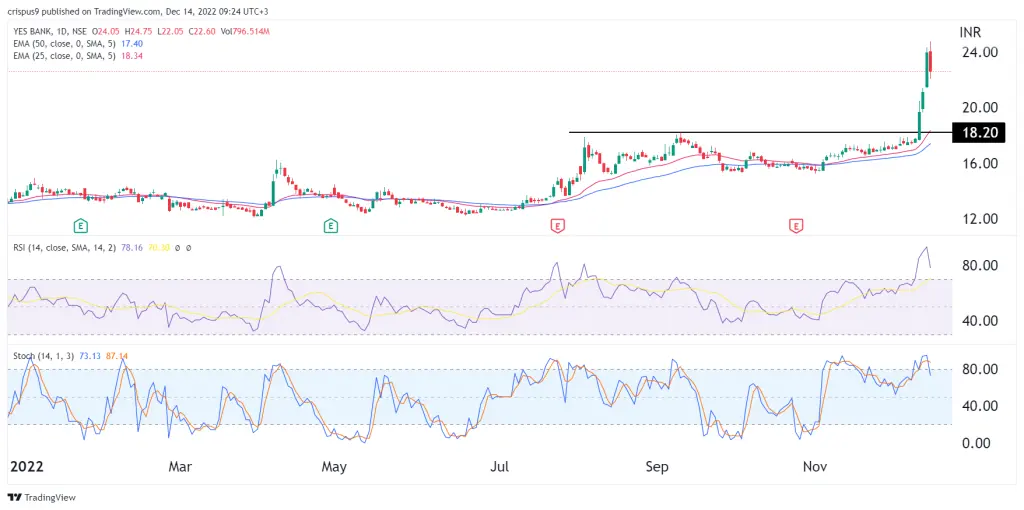Click the 24.00 price axis label
Image resolution: width=1024 pixels, height=510 pixels.
(x=980, y=52)
